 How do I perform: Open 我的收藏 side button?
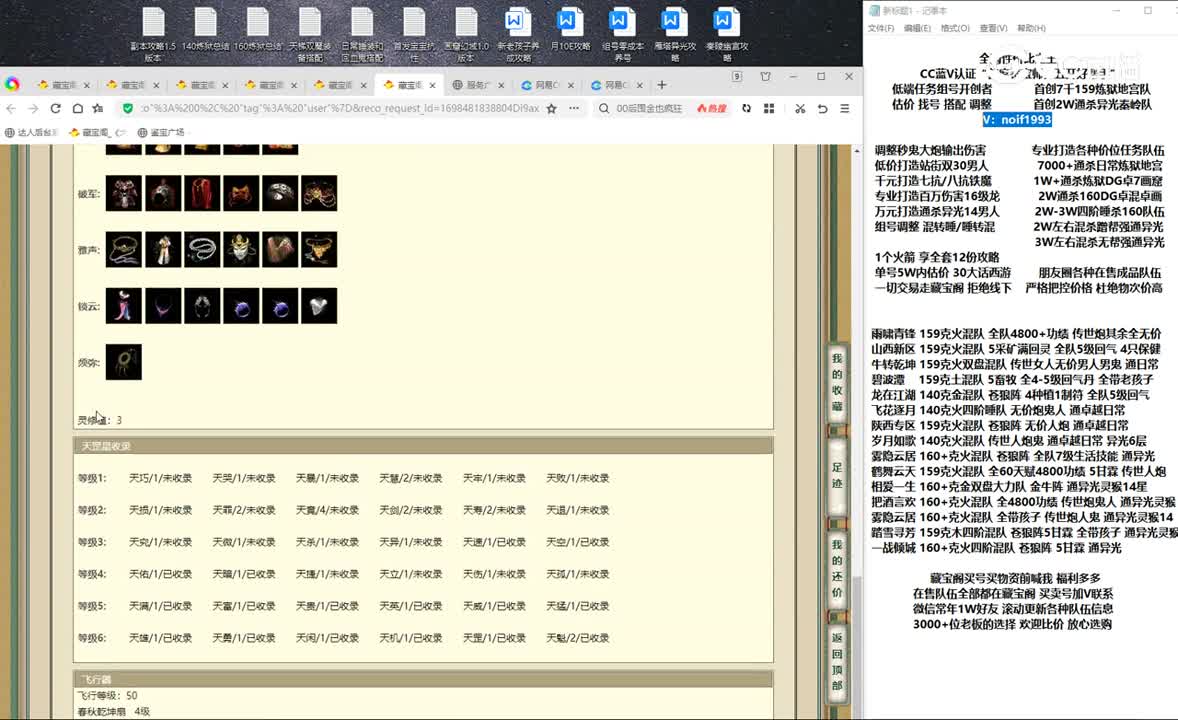(x=837, y=383)
